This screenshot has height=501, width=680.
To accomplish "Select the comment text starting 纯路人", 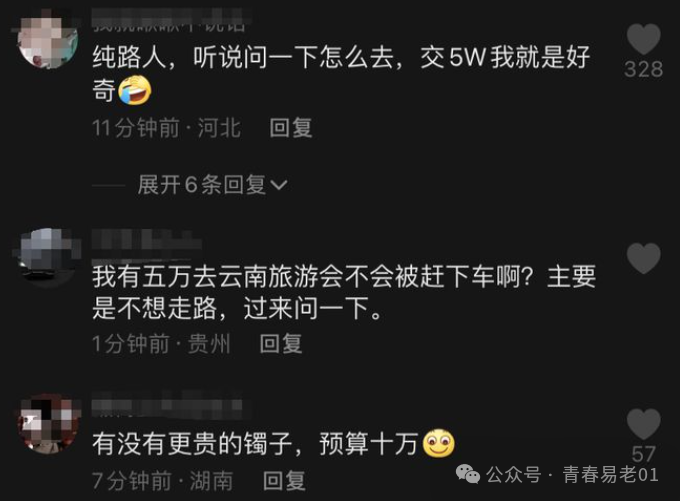I will click(x=341, y=74).
